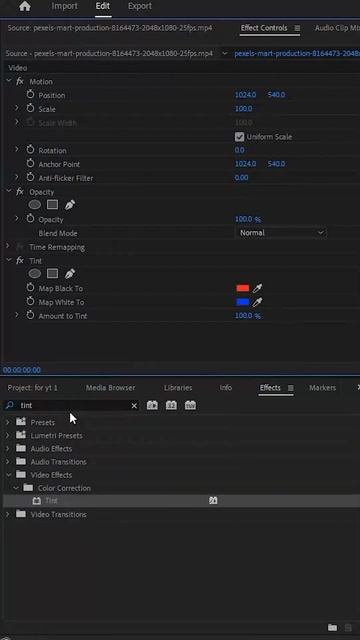Click the Position Y value 540.0
The height and width of the screenshot is (640, 360).
click(276, 95)
